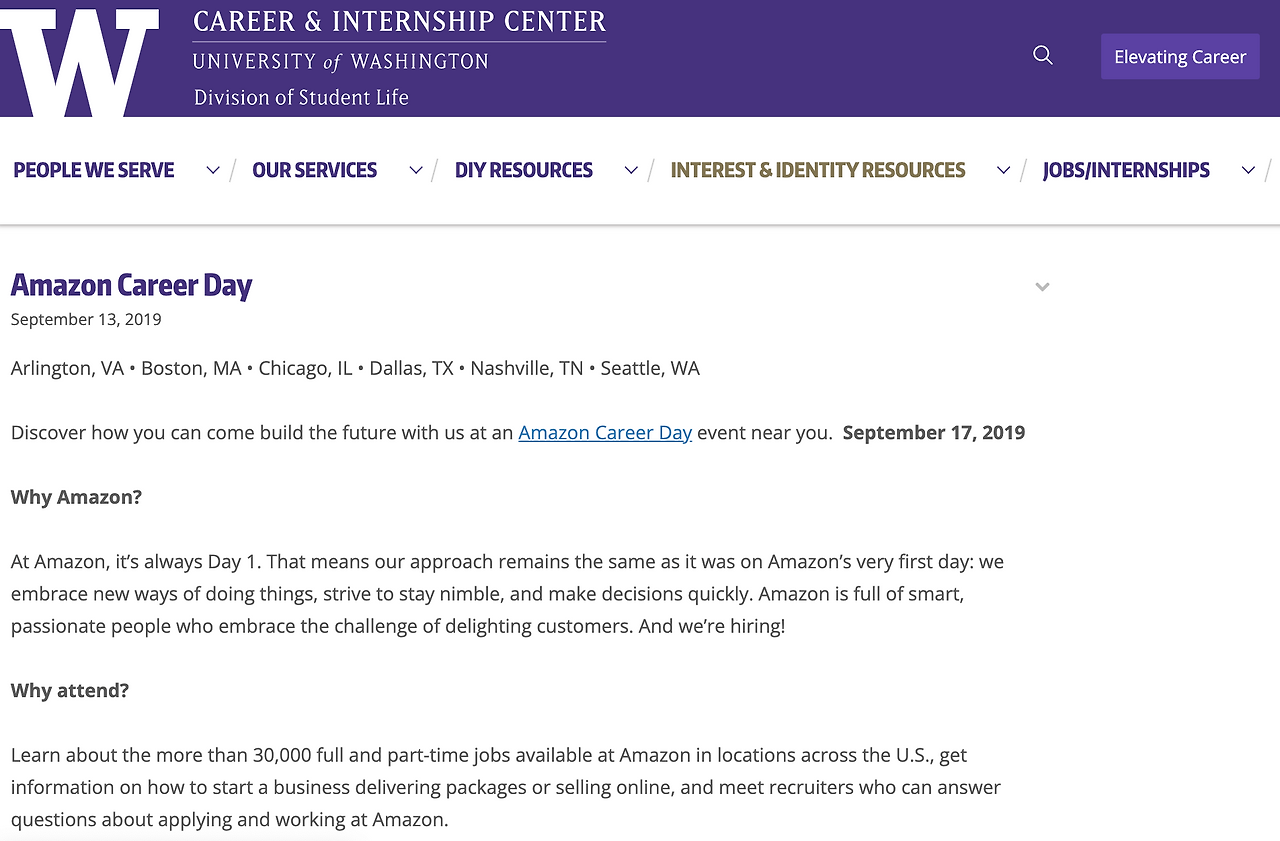Image resolution: width=1280 pixels, height=841 pixels.
Task: Expand the DIY Resources chevron
Action: pyautogui.click(x=631, y=170)
